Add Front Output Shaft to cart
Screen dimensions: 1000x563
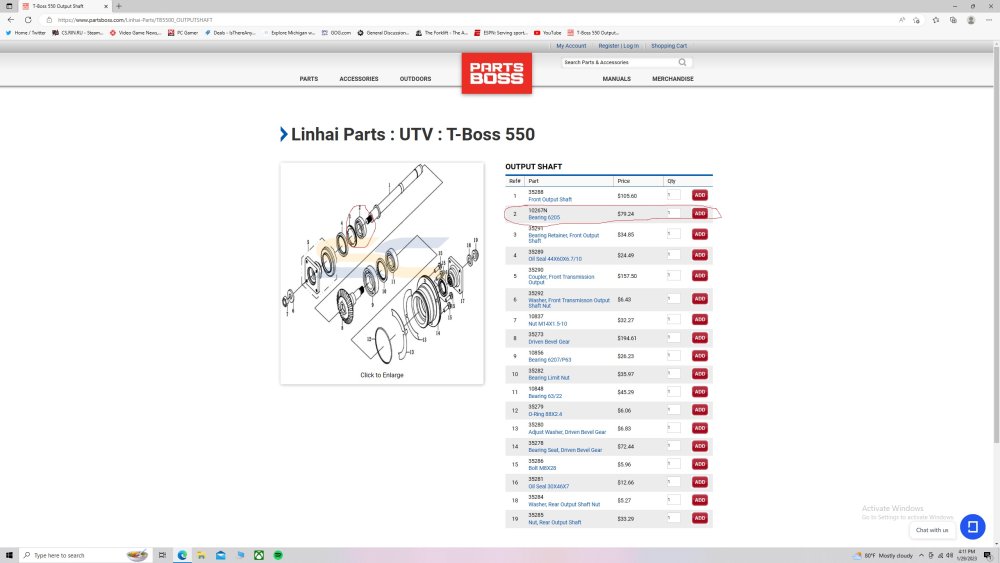click(700, 195)
